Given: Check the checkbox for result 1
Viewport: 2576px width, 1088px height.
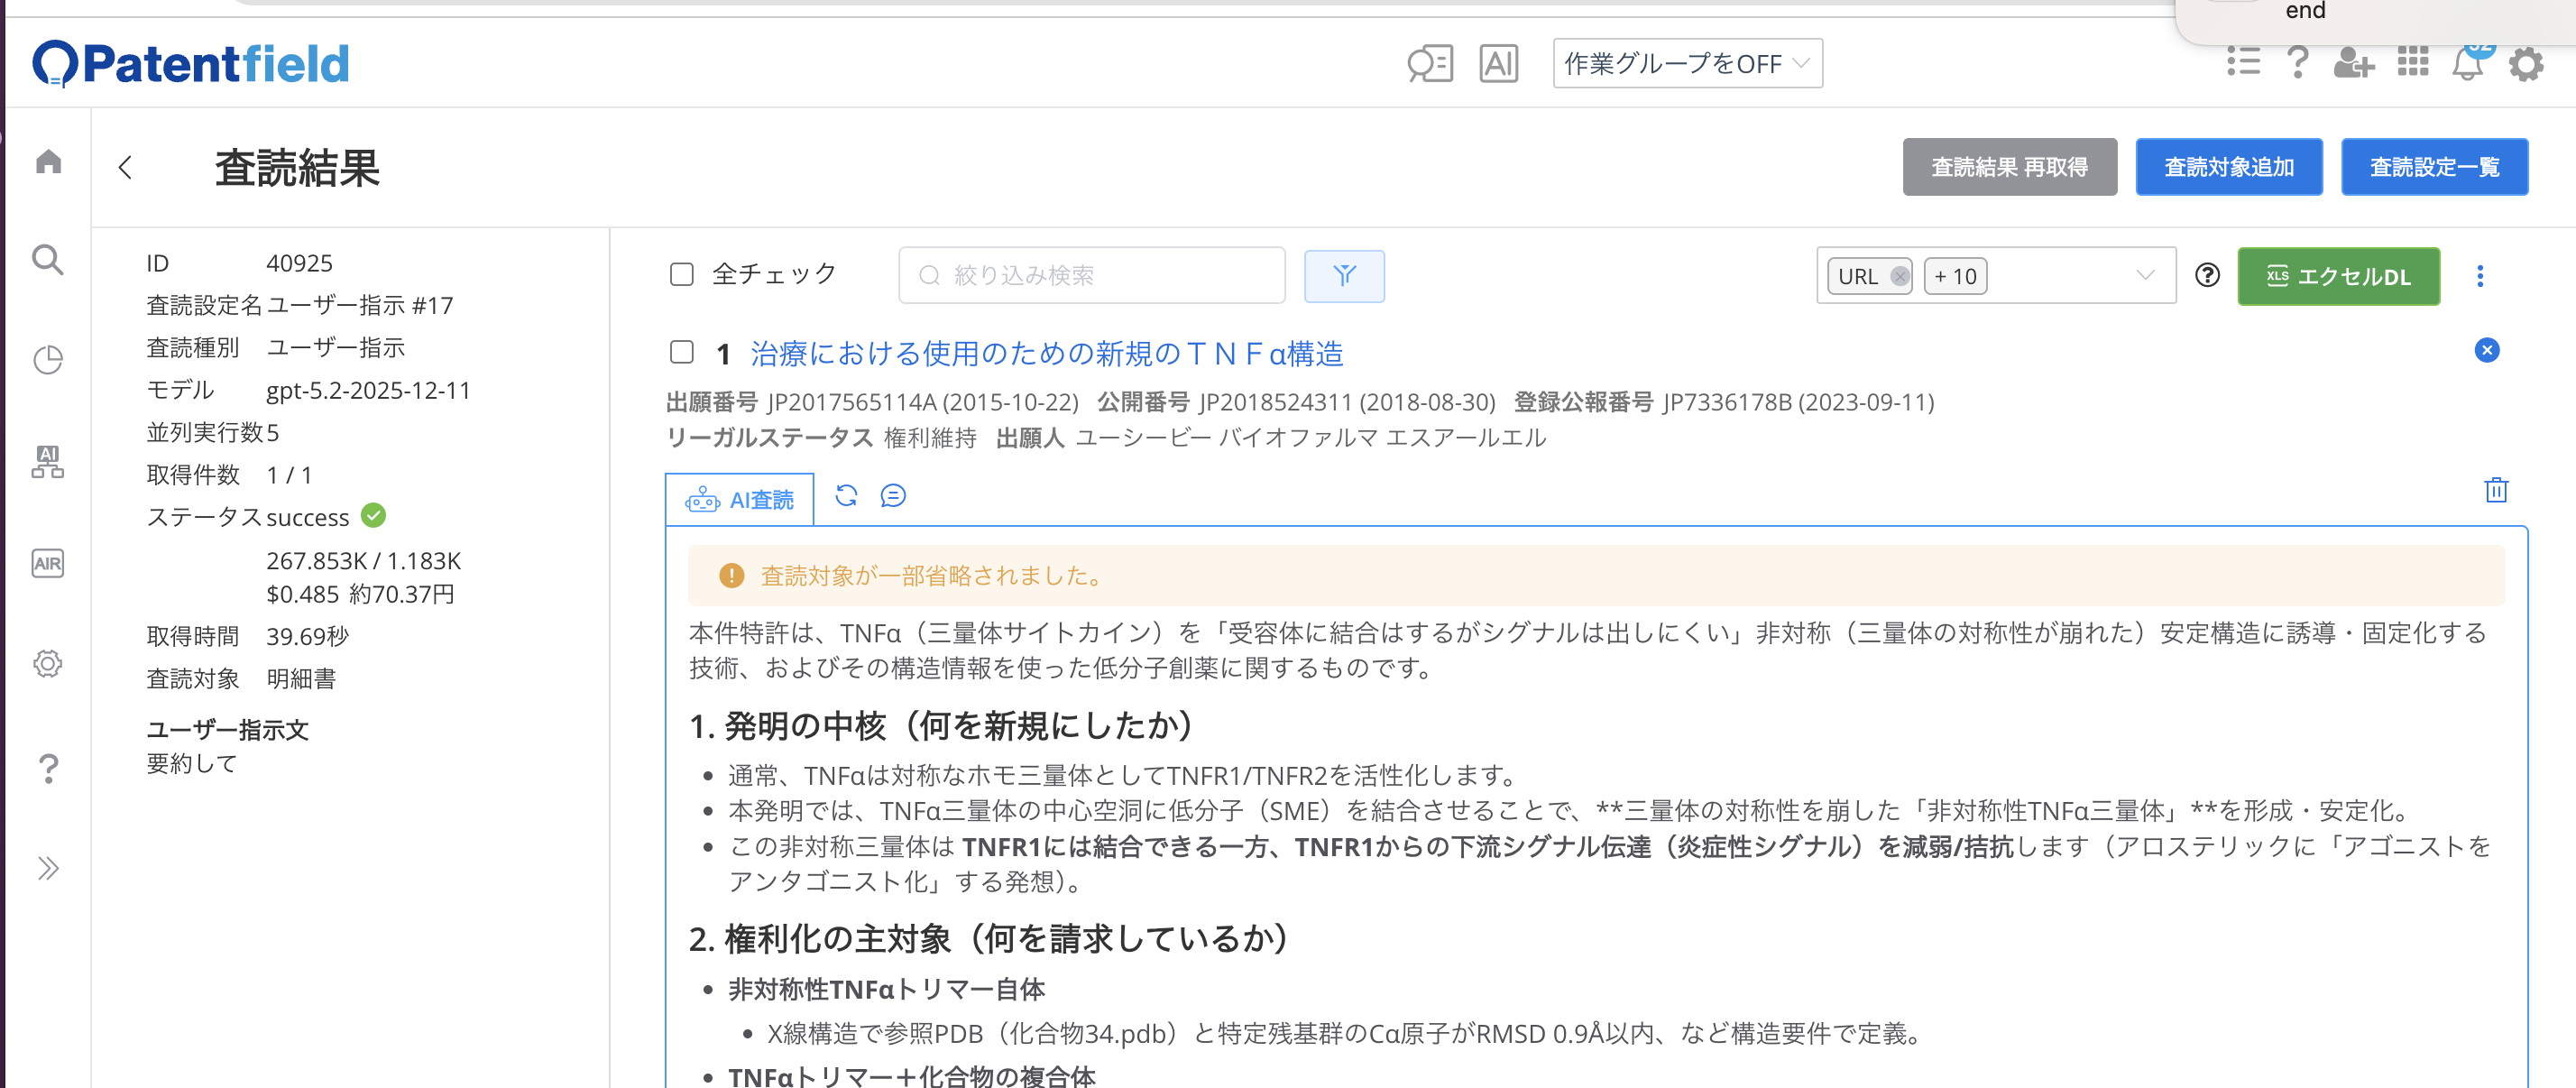Looking at the screenshot, I should click(681, 352).
